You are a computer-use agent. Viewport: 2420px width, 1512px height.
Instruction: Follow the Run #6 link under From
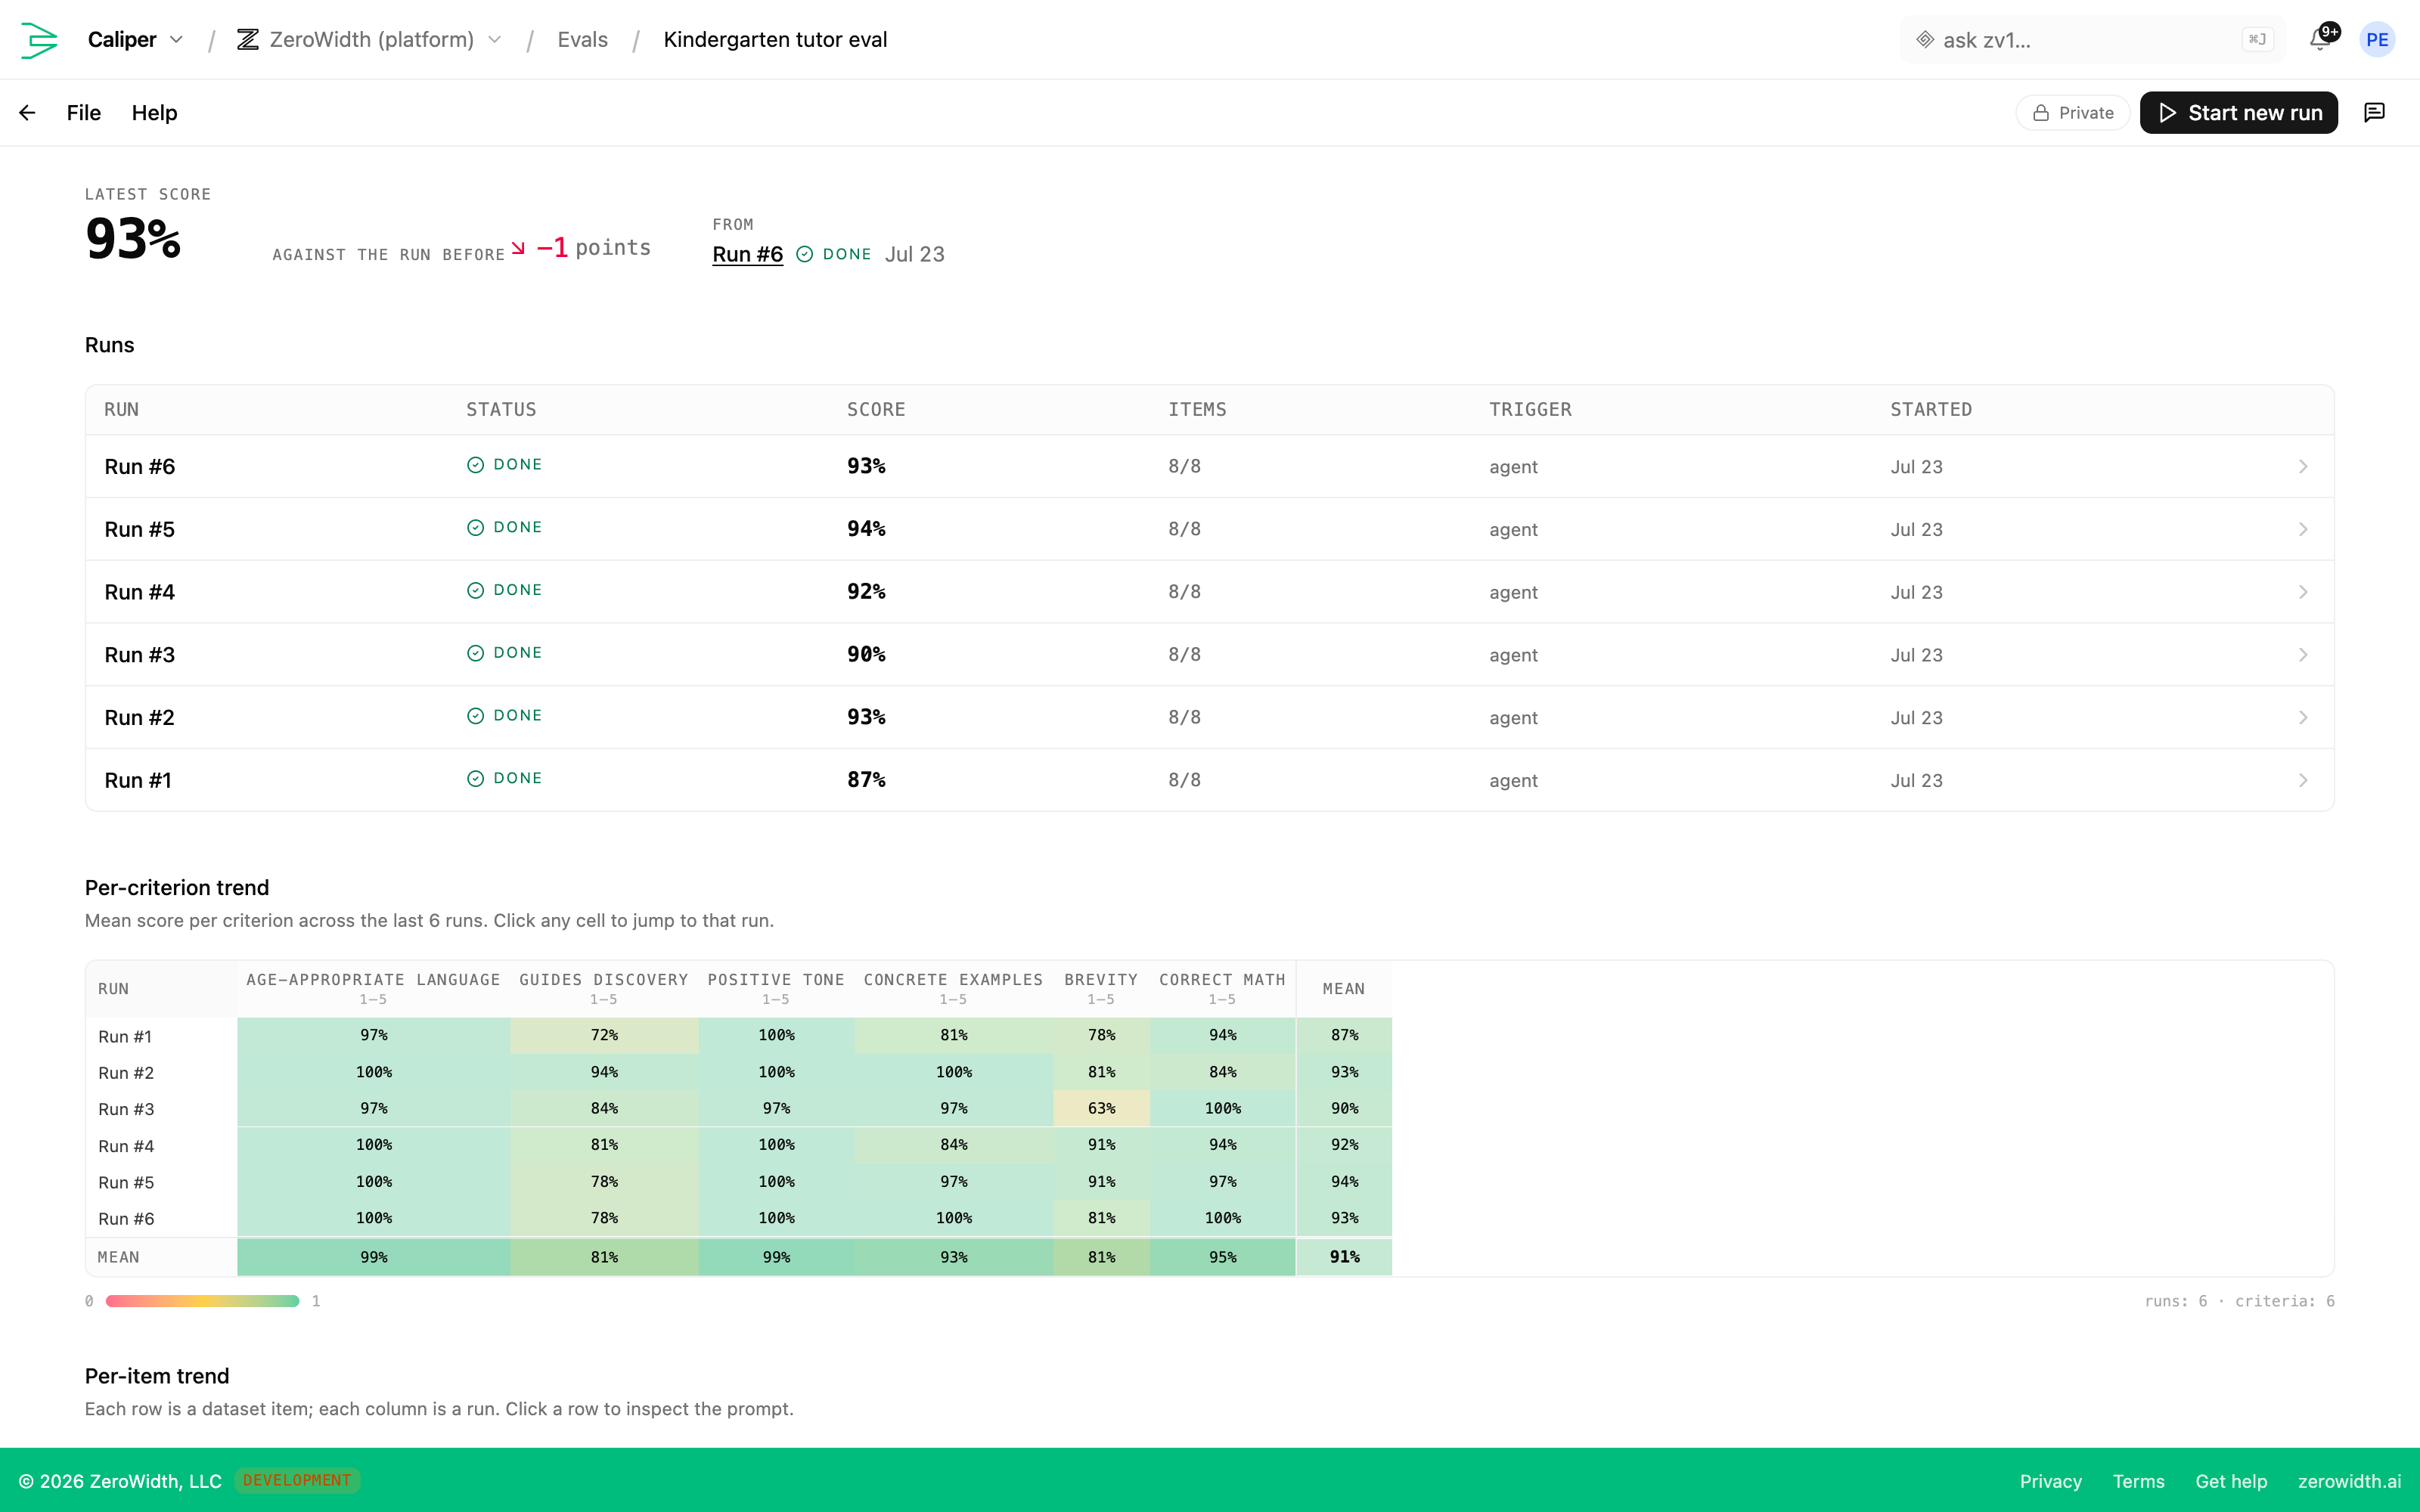tap(747, 255)
